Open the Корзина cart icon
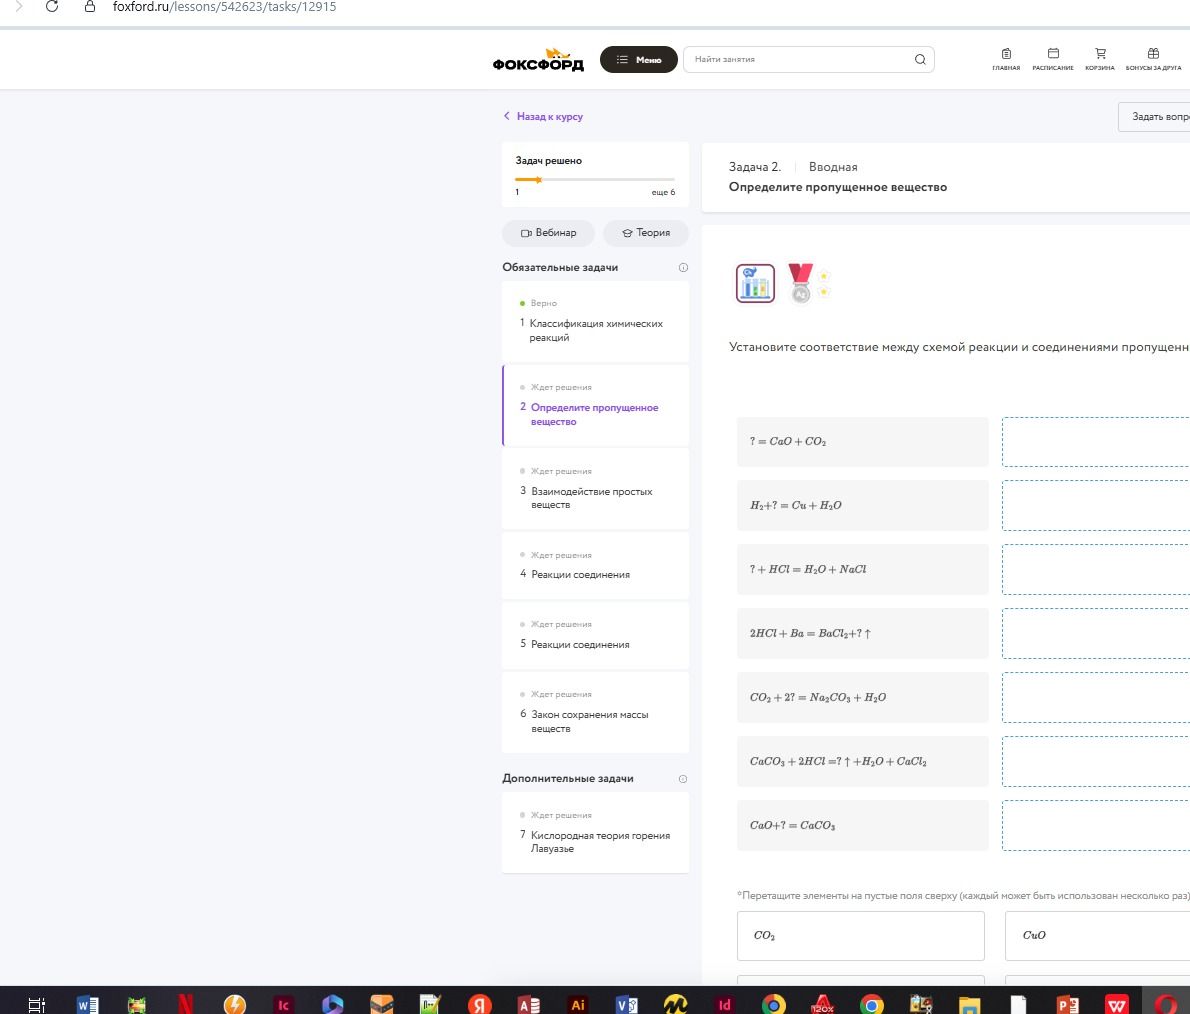 (1100, 59)
